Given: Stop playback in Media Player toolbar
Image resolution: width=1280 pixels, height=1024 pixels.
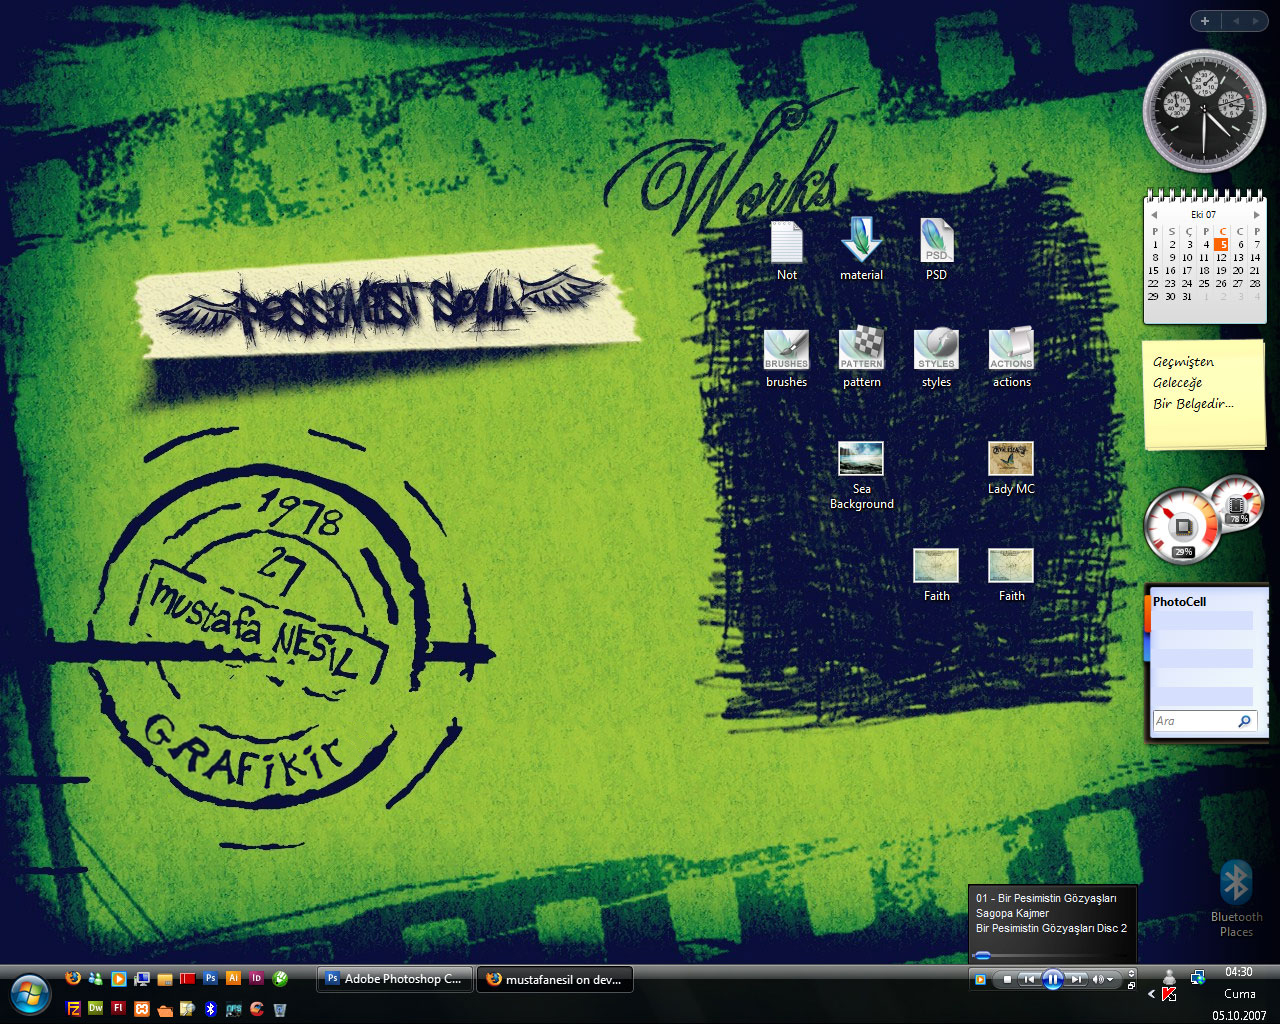Looking at the screenshot, I should [x=1007, y=979].
